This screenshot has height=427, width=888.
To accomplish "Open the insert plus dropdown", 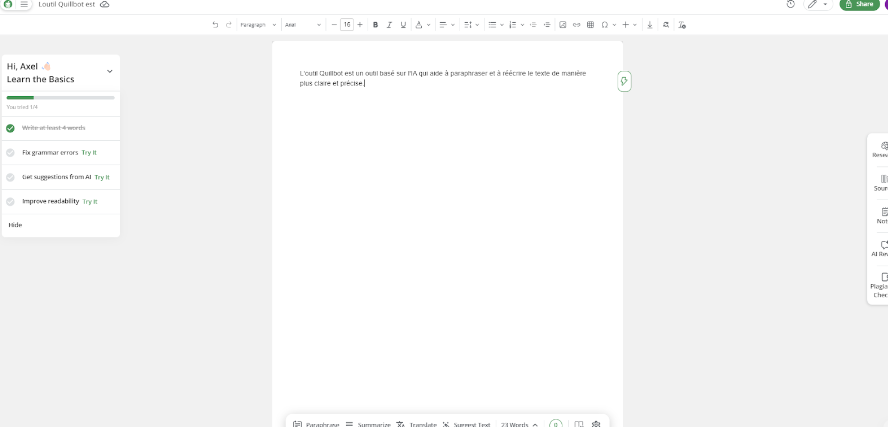I will coord(629,25).
